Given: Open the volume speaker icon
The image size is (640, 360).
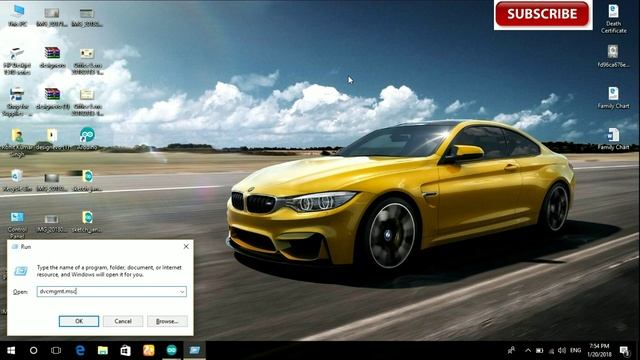Looking at the screenshot, I should coord(562,350).
